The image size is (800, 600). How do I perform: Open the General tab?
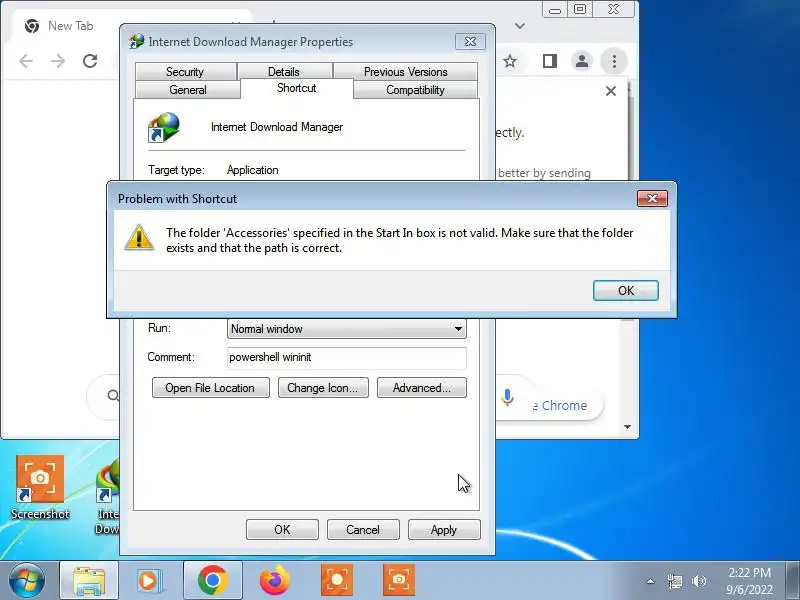tap(188, 90)
